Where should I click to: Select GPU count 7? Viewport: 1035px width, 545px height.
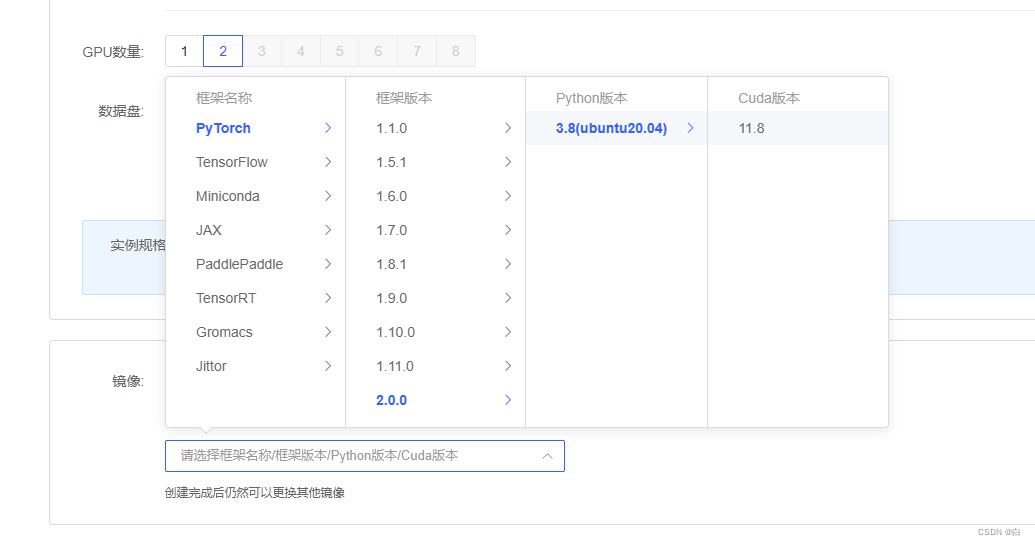[x=417, y=51]
